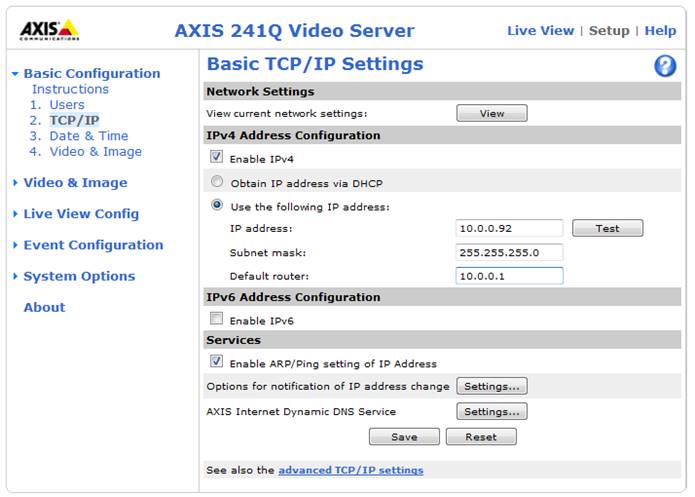Open the Live View page
Image resolution: width=695 pixels, height=497 pixels.
pos(540,31)
